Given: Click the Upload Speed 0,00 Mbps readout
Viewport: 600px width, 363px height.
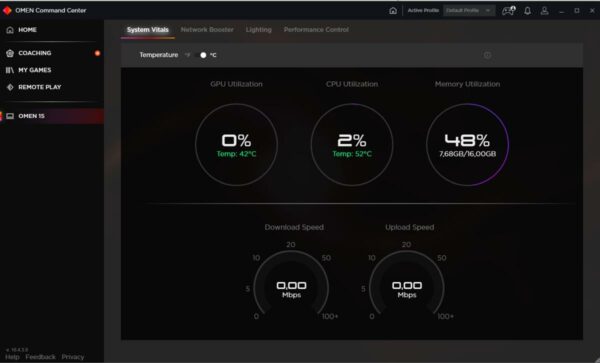Looking at the screenshot, I should pos(407,290).
